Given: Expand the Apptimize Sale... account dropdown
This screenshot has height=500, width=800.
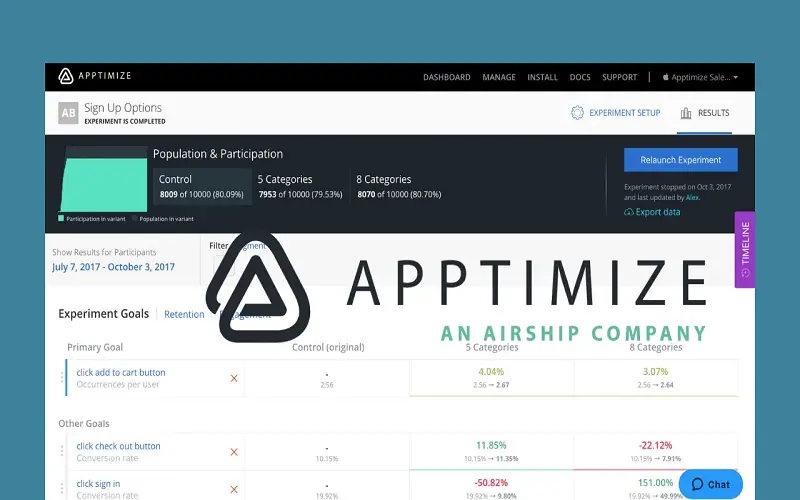Looking at the screenshot, I should tap(701, 77).
